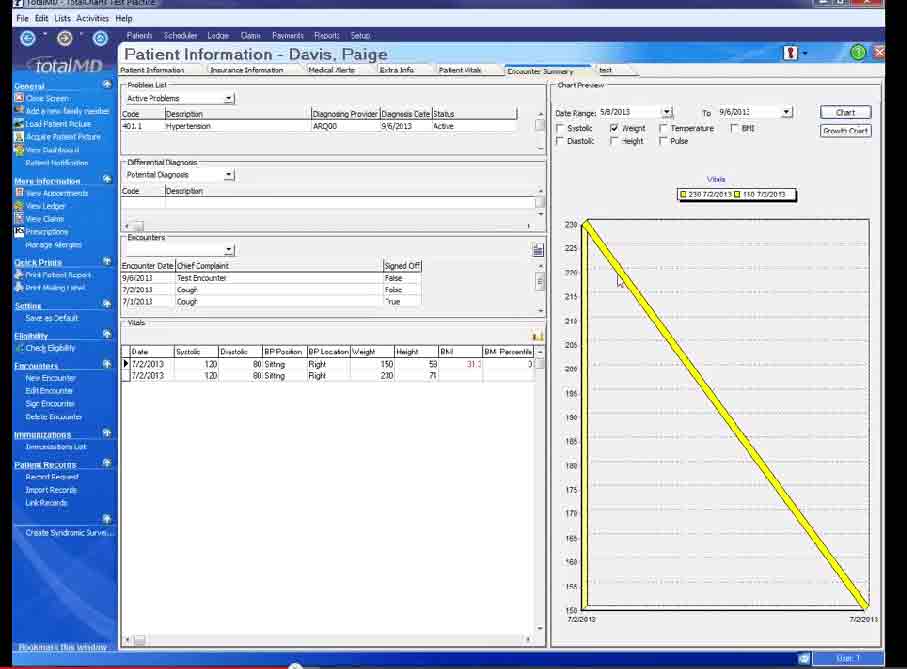
Task: Click the Prescriptions Rx icon
Action: pos(19,231)
